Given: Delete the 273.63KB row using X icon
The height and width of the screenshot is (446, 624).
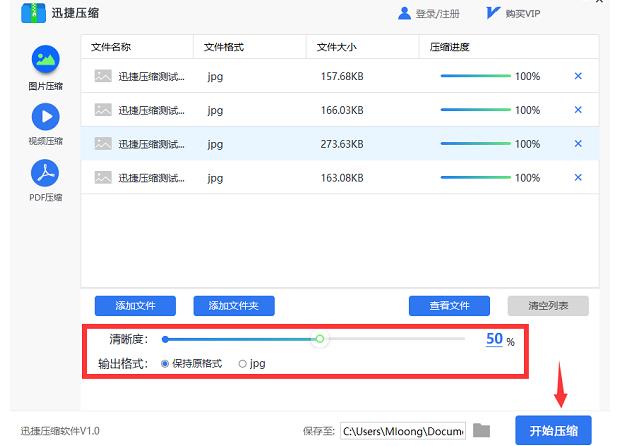Looking at the screenshot, I should (578, 144).
